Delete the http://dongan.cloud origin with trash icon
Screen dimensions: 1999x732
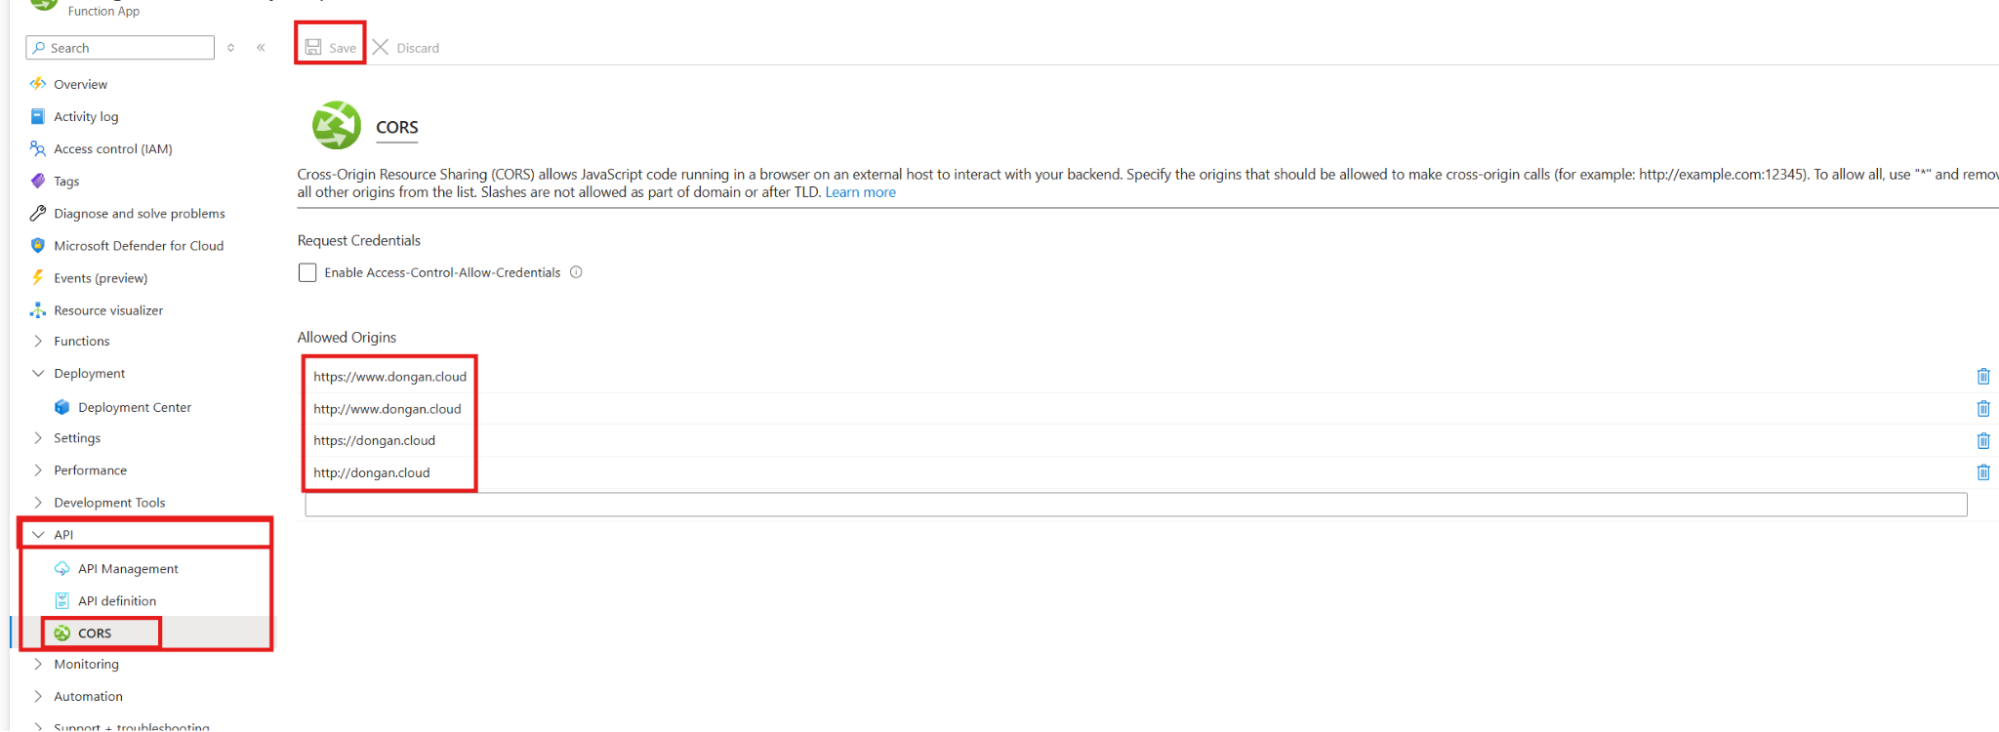click(x=1982, y=472)
